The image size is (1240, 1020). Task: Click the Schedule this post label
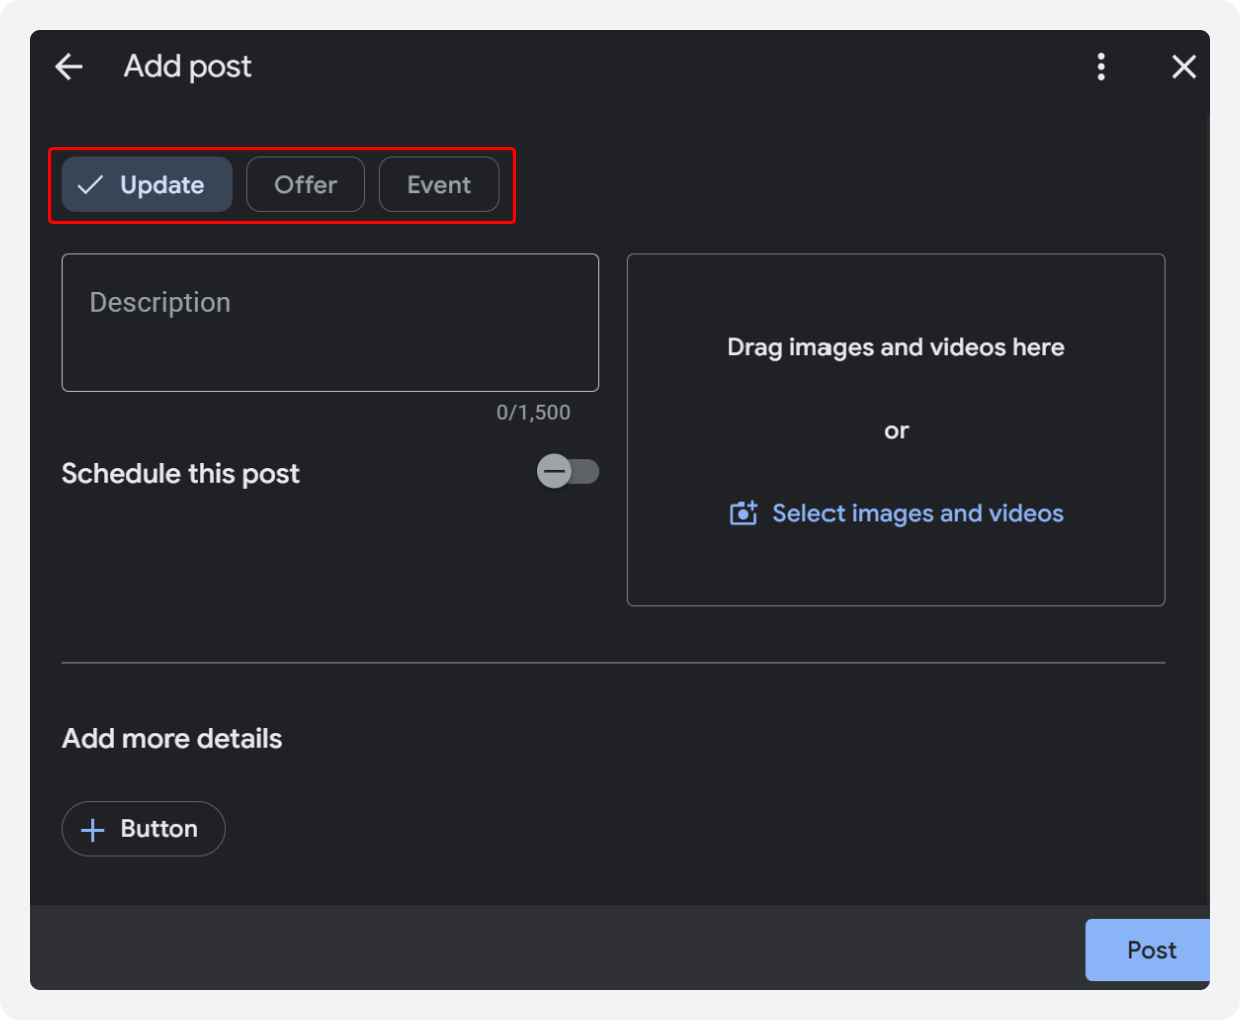pyautogui.click(x=181, y=474)
